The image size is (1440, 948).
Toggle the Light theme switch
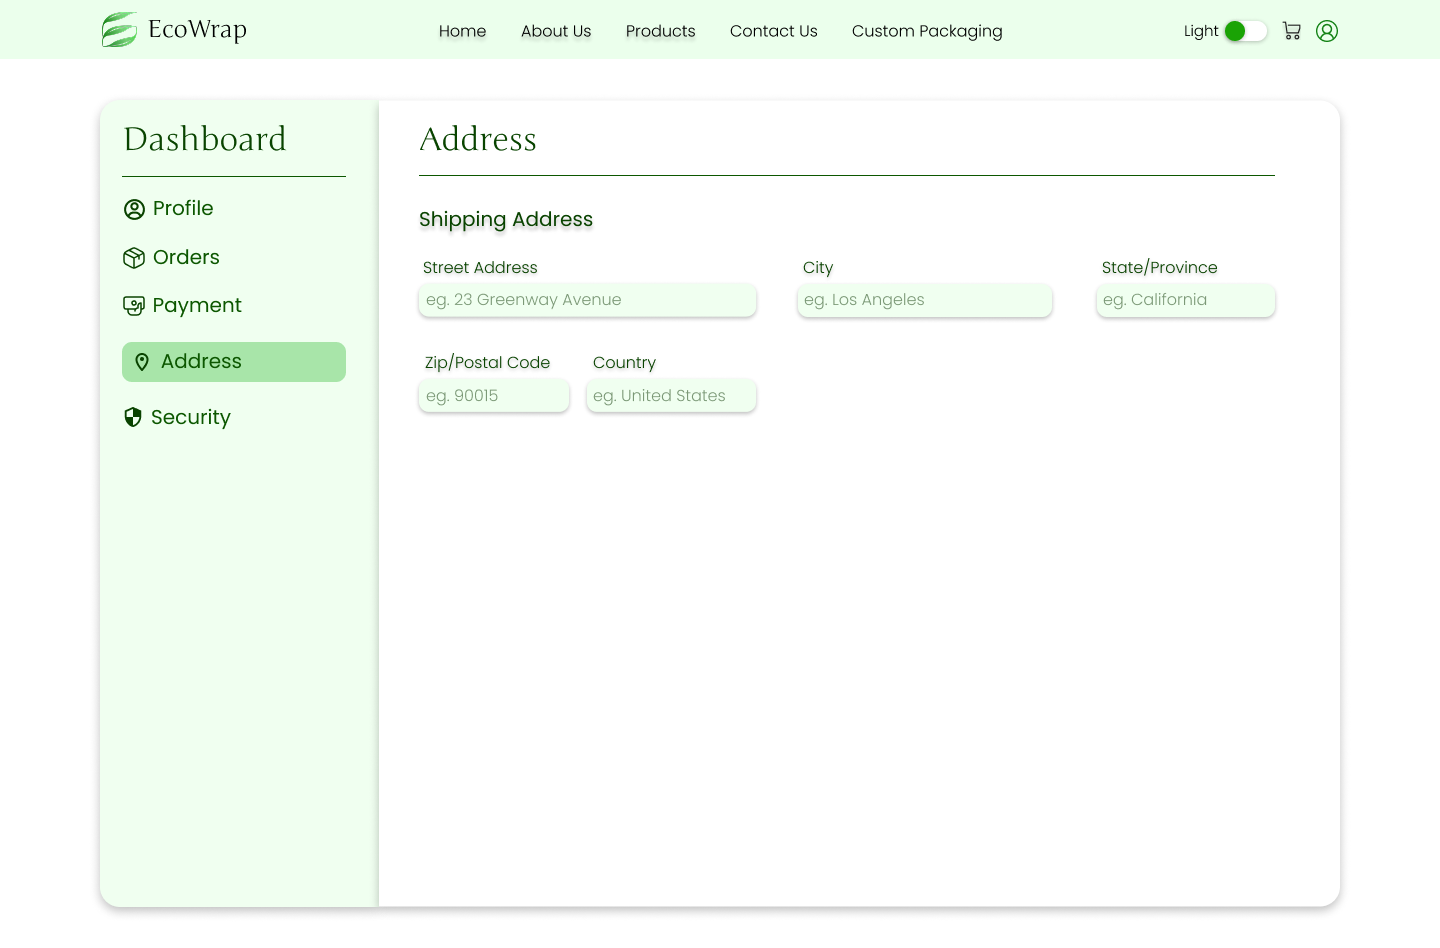(1245, 31)
